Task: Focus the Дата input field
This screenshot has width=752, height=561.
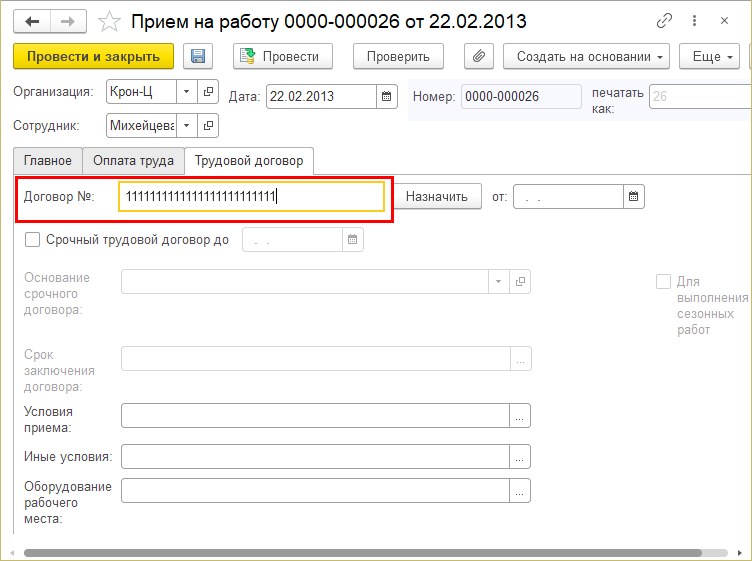Action: pyautogui.click(x=321, y=96)
